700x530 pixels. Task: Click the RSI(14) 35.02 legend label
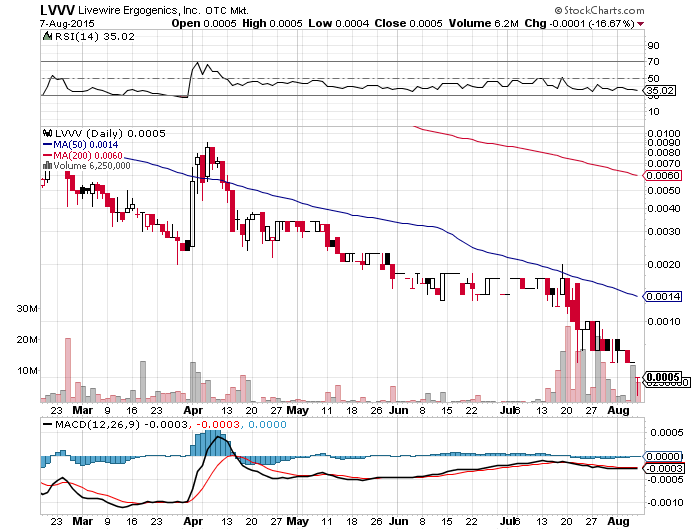coord(94,37)
